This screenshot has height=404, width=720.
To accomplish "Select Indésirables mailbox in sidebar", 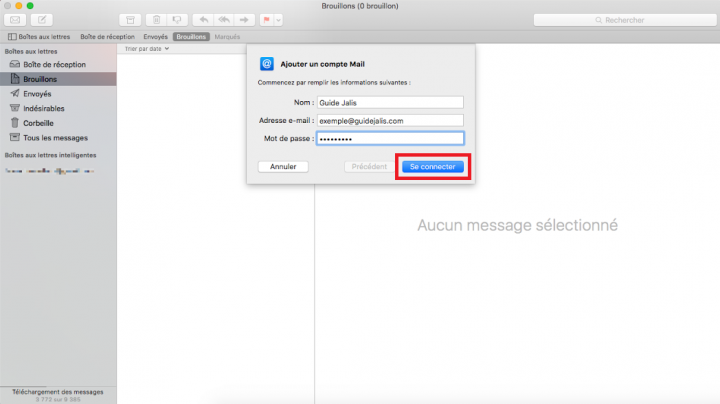I will click(x=46, y=107).
